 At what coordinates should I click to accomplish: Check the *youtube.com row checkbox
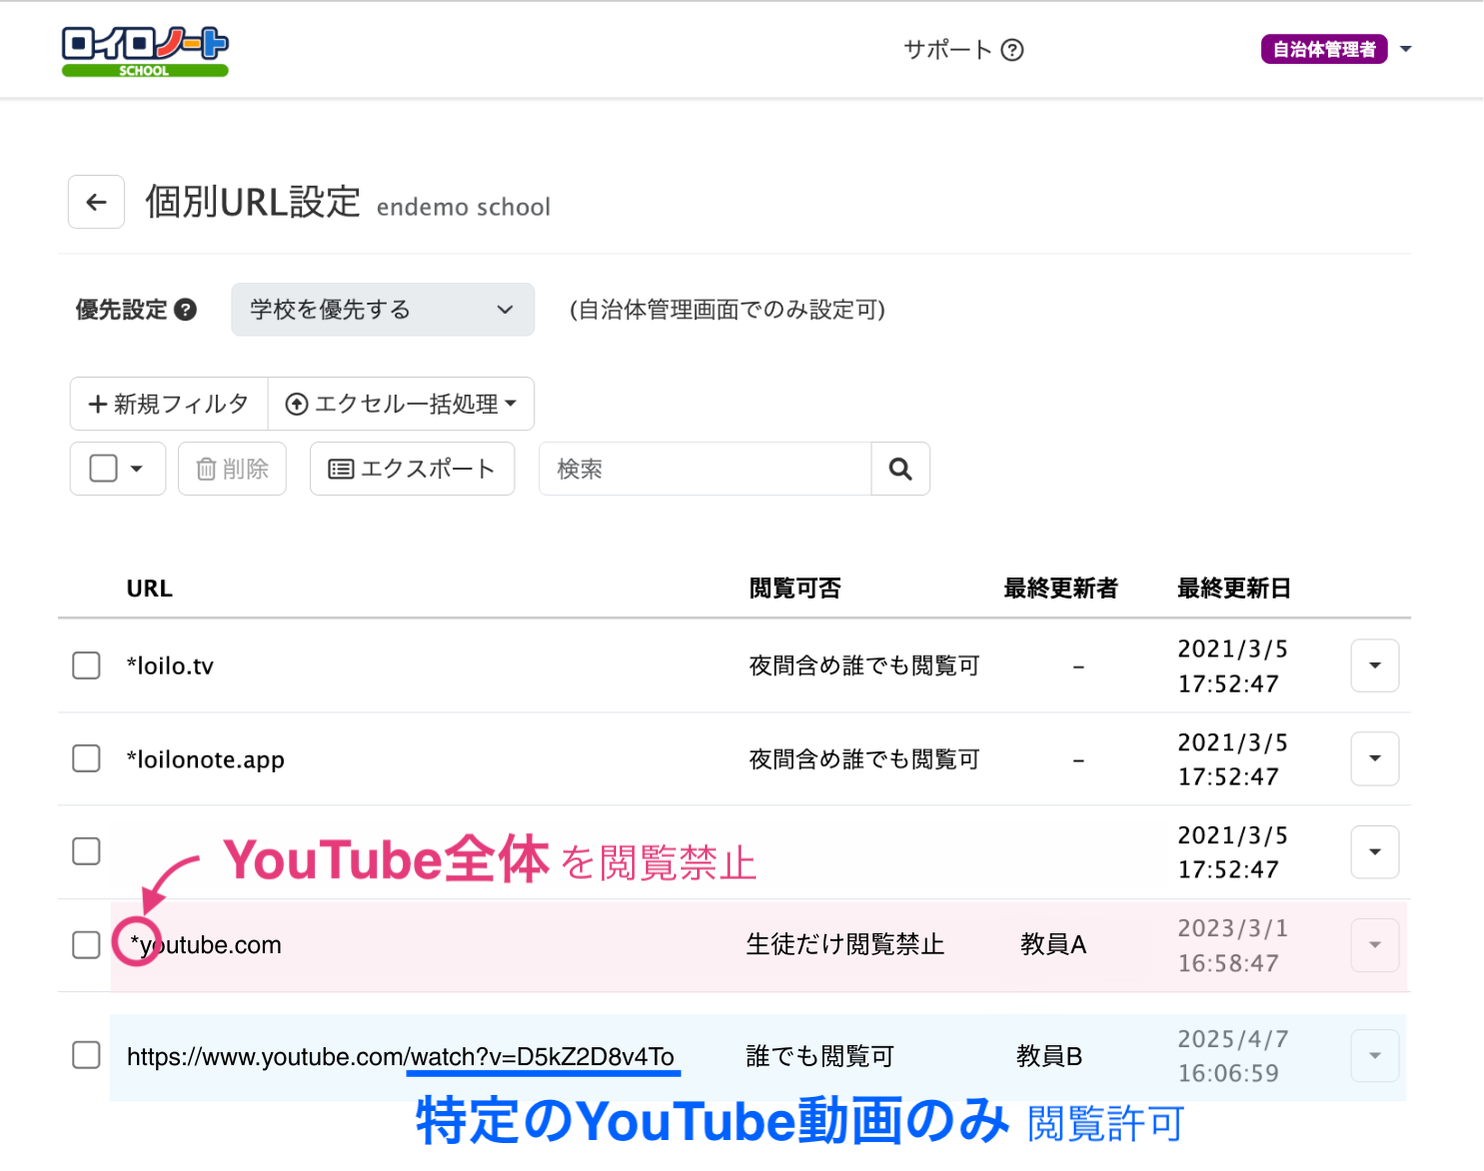(87, 945)
